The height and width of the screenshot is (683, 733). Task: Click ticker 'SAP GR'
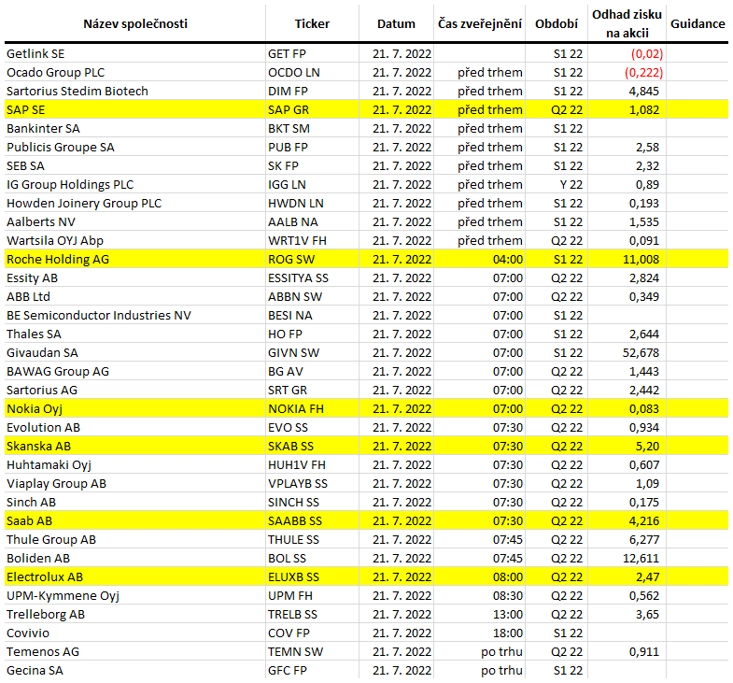click(x=288, y=110)
